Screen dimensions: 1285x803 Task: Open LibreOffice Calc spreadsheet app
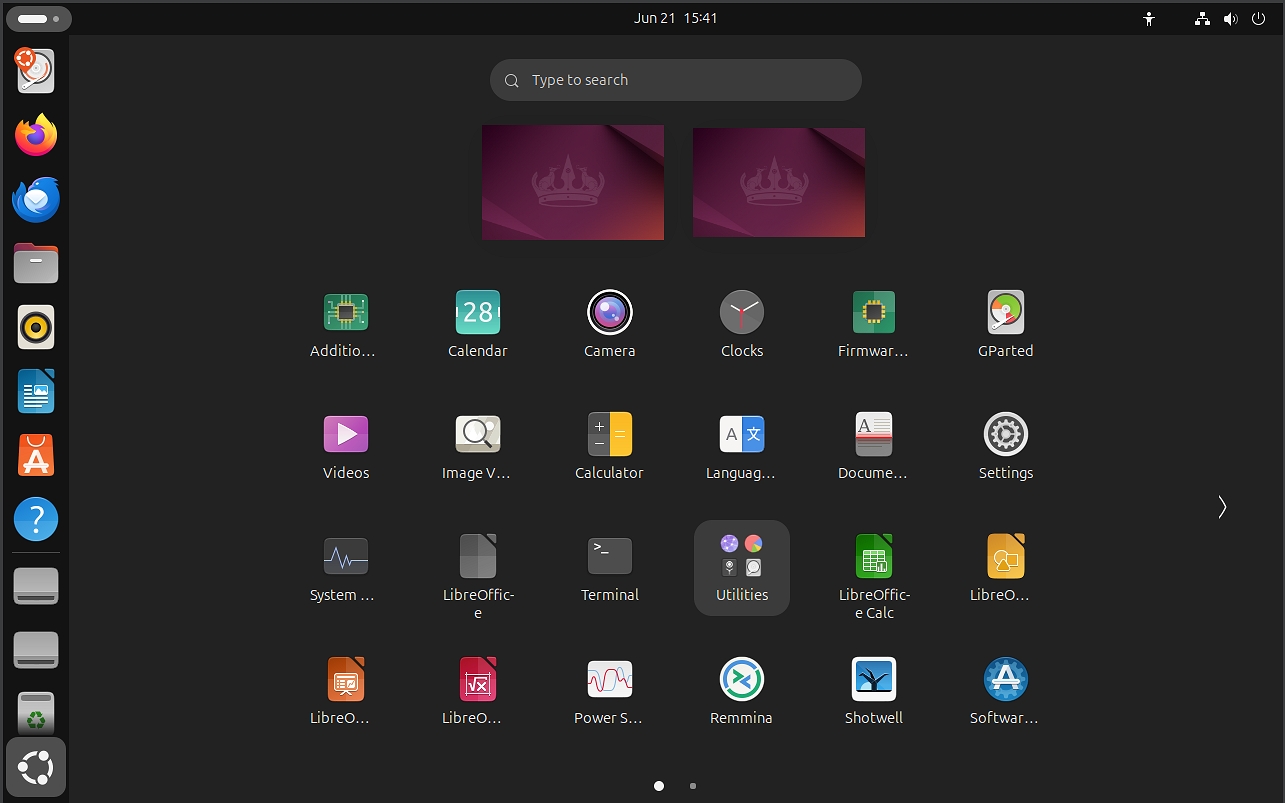point(873,557)
